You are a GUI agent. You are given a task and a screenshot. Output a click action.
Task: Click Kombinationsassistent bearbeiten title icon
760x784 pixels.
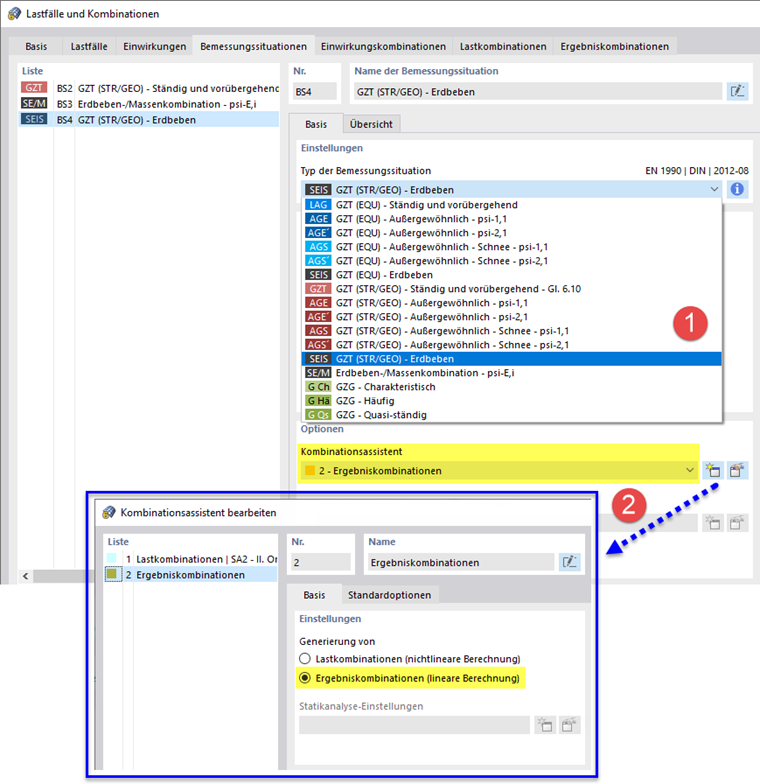click(108, 512)
